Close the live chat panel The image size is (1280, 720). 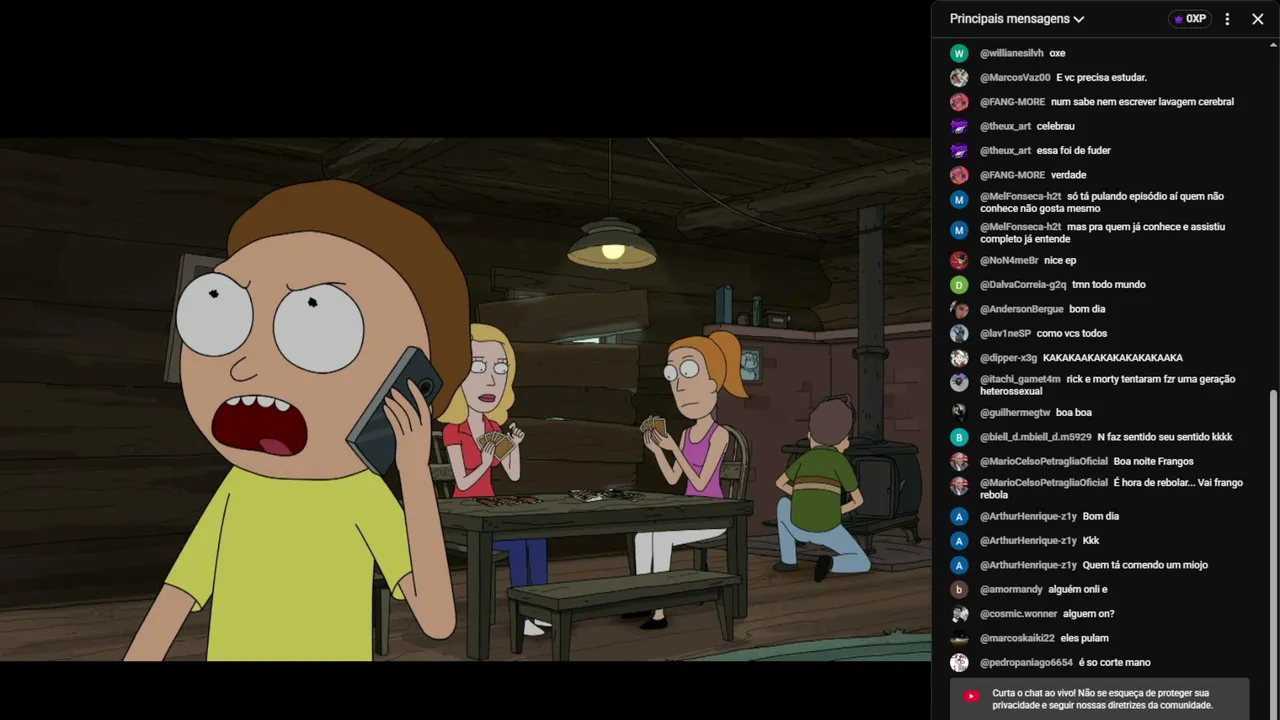(1258, 19)
